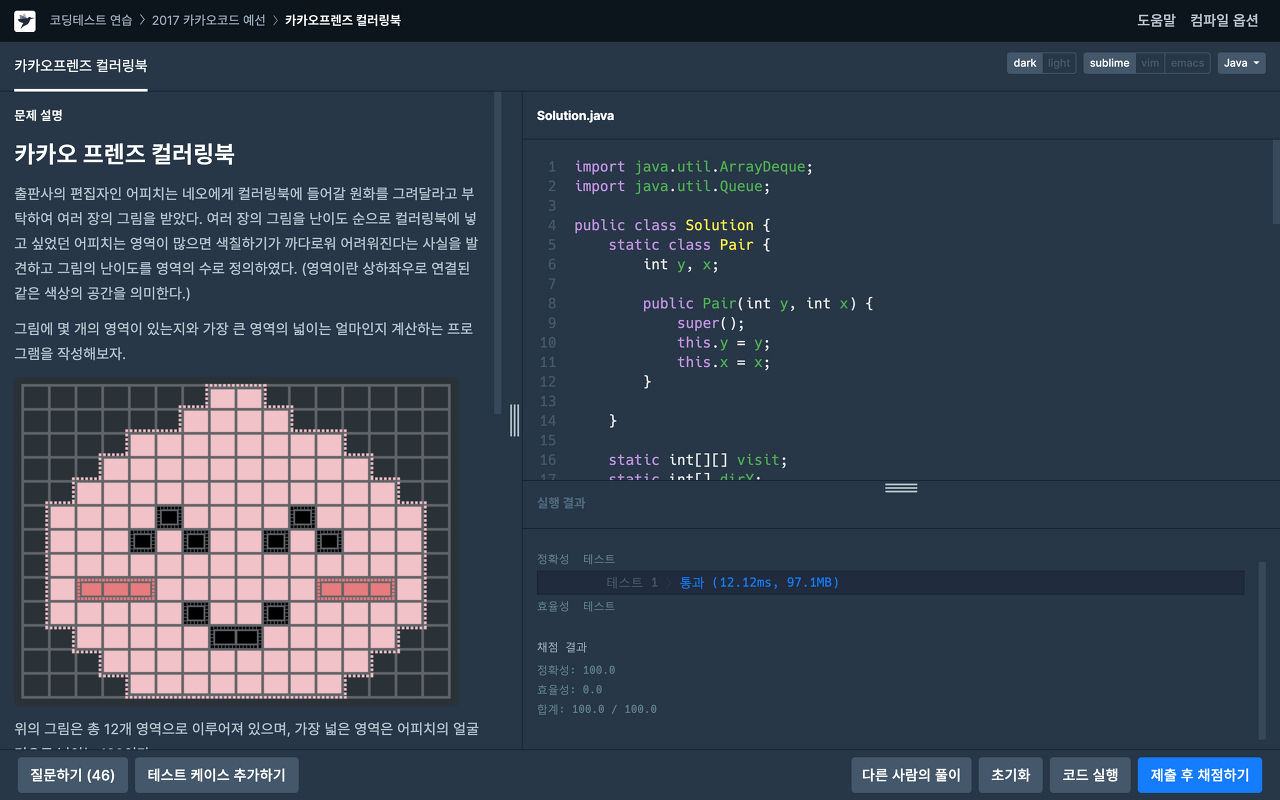Click the 초기화 reset button

pyautogui.click(x=1010, y=775)
